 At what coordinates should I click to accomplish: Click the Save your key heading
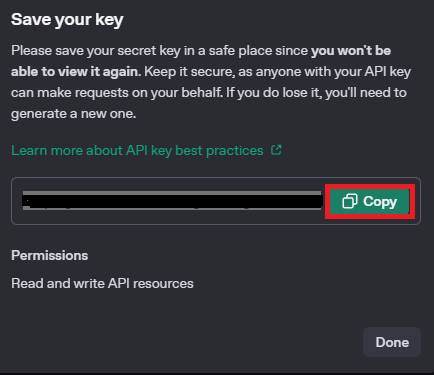coord(67,20)
